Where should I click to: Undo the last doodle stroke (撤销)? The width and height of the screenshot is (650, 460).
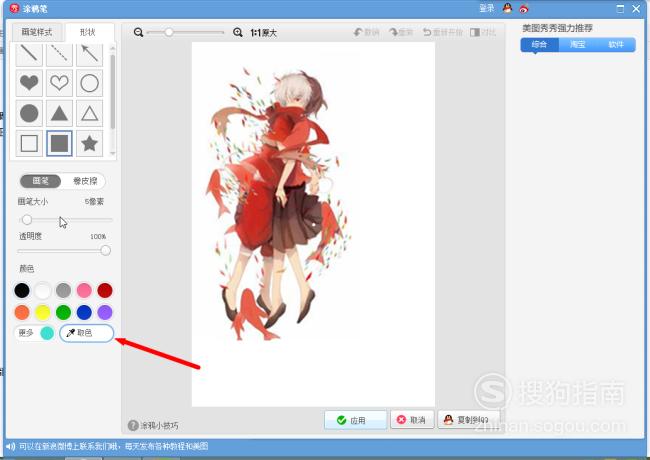click(x=366, y=32)
